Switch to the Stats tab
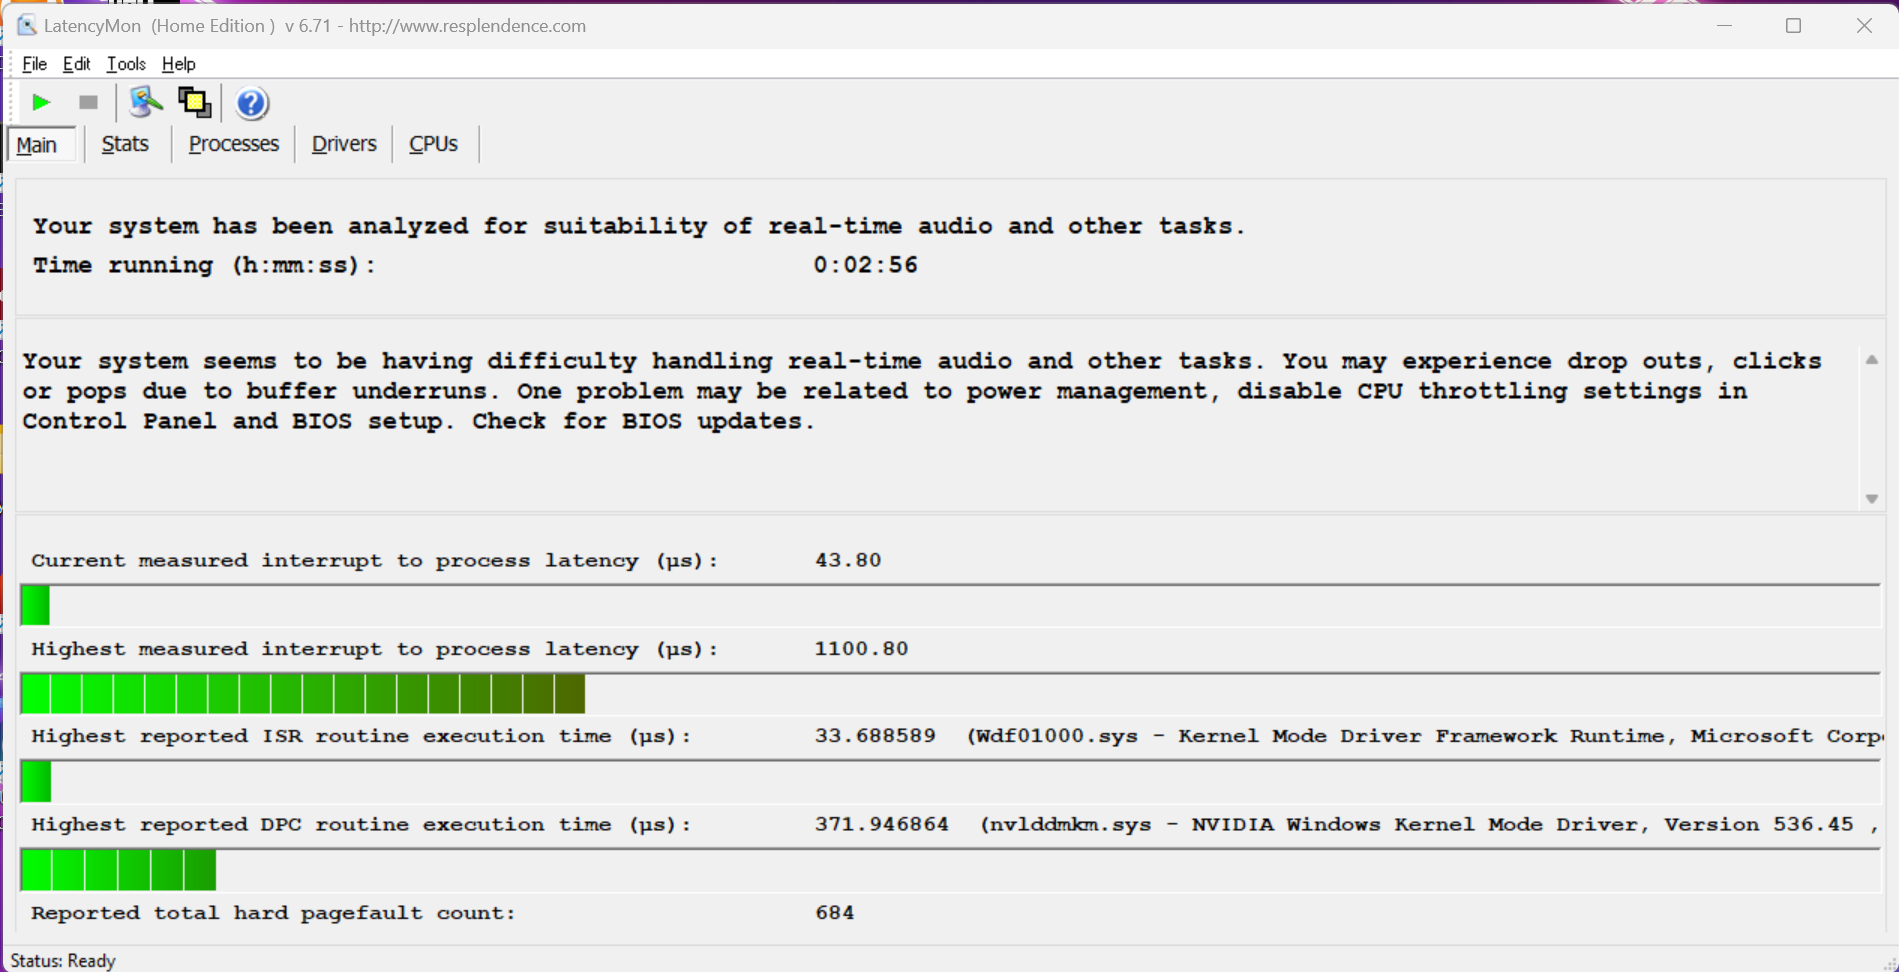Image resolution: width=1899 pixels, height=972 pixels. tap(125, 144)
